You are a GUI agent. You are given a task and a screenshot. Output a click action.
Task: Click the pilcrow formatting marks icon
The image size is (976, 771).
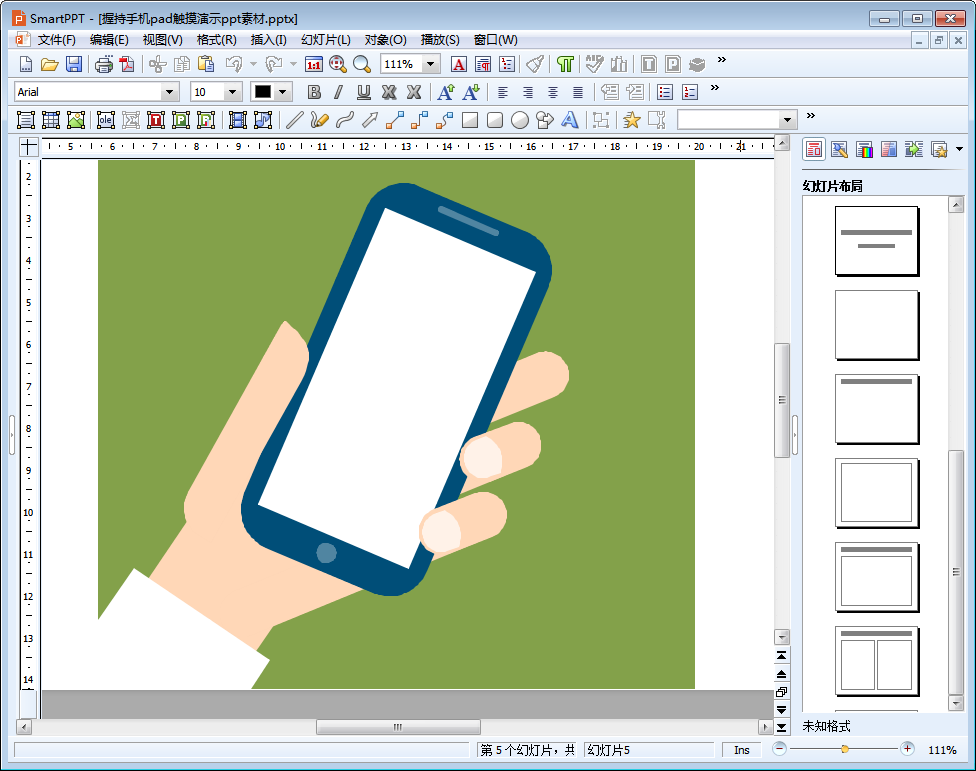point(565,64)
